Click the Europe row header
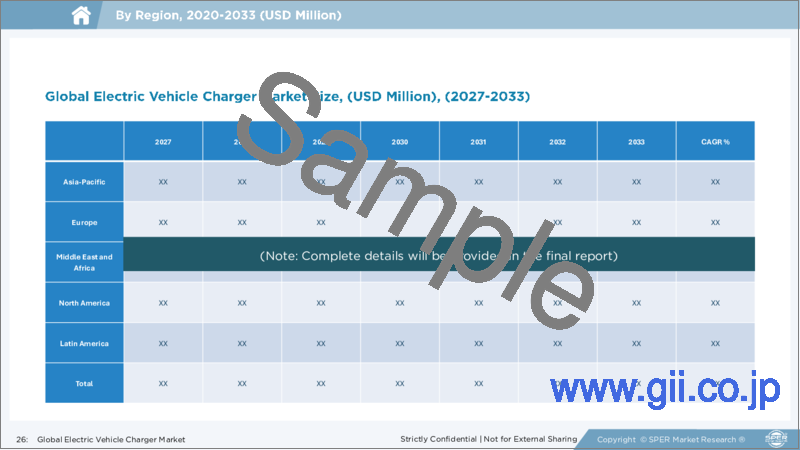This screenshot has width=800, height=450. [84, 222]
